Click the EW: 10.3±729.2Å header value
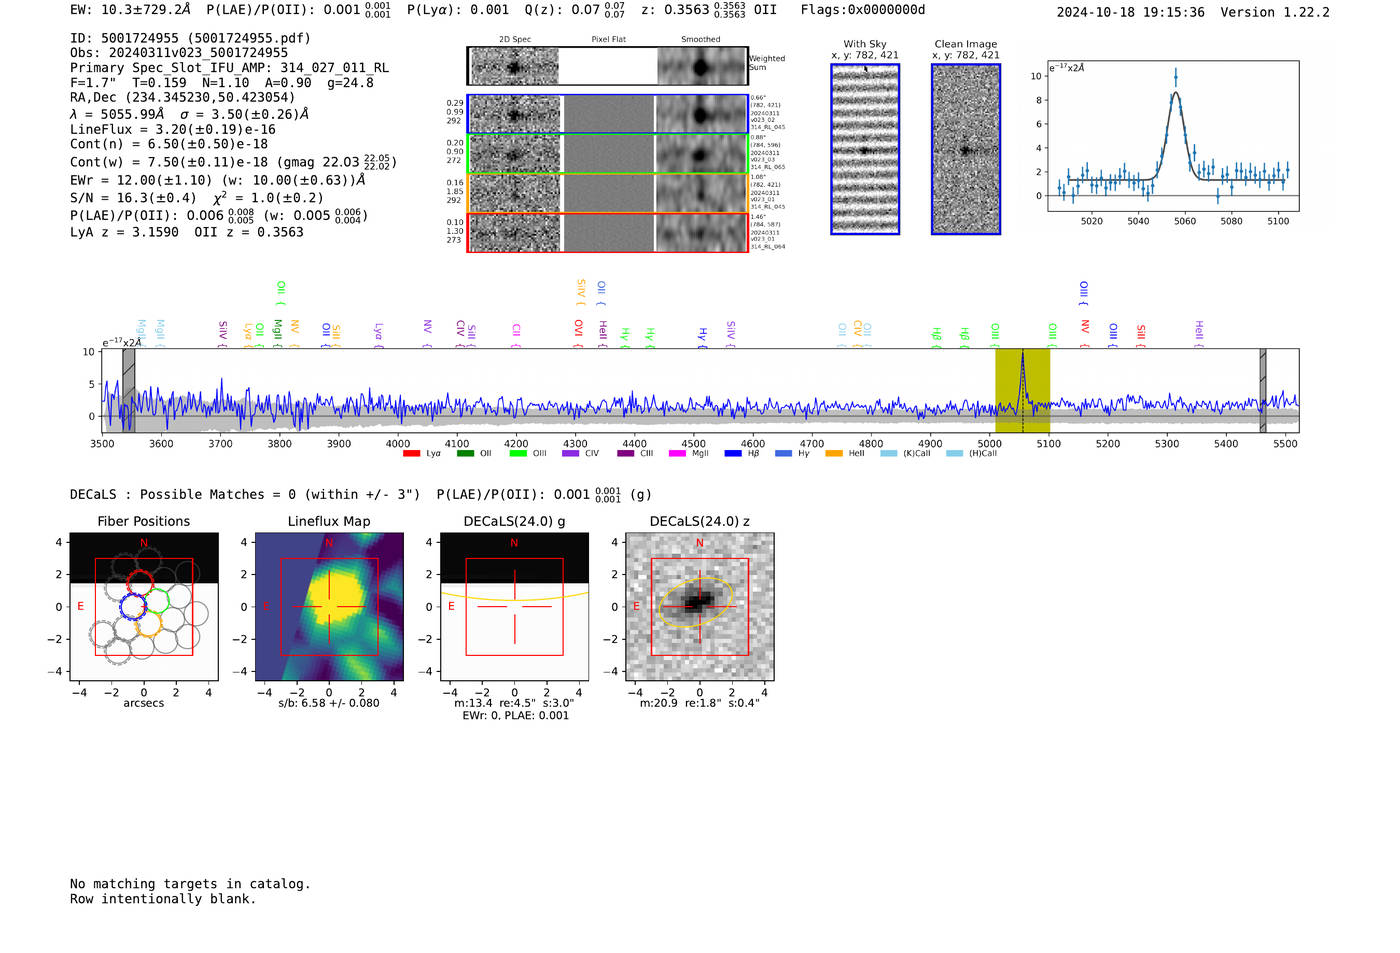 coord(130,10)
